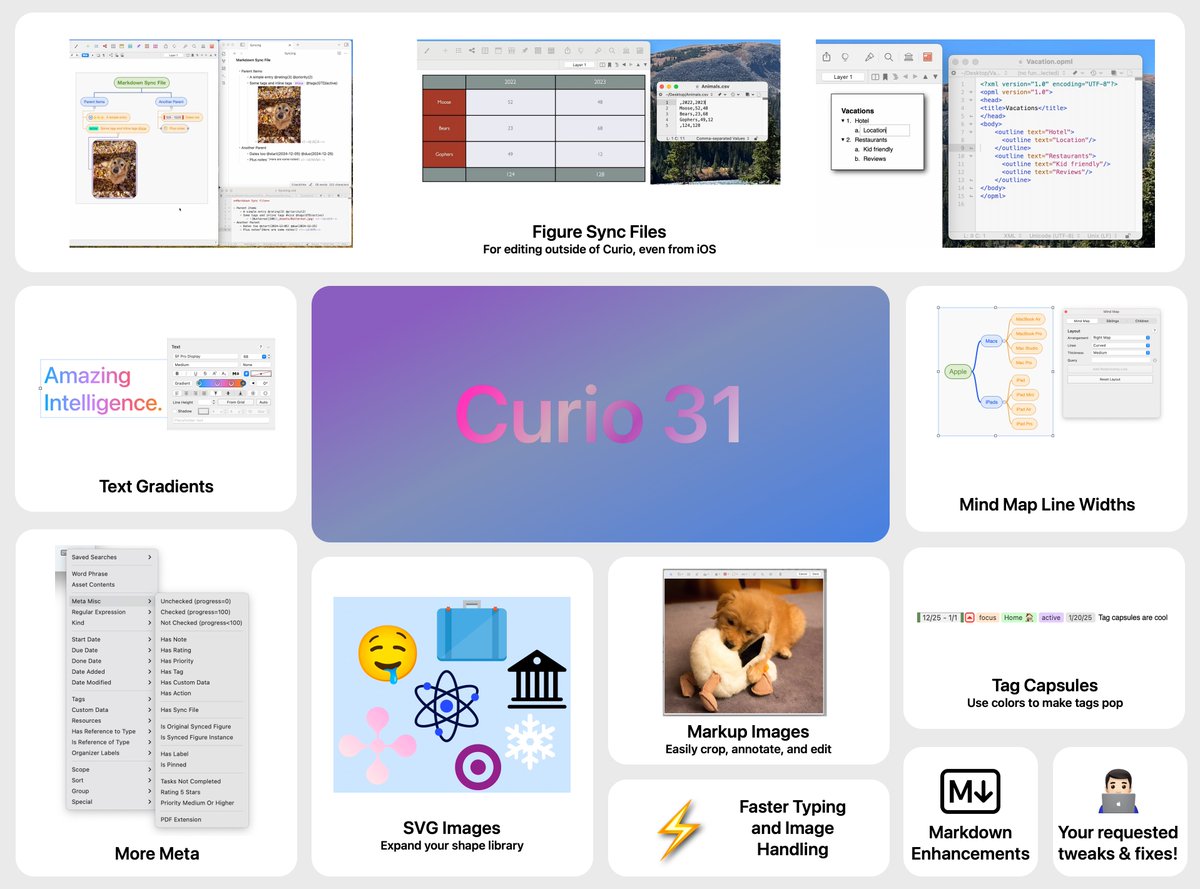Click the purple active tag capsule
The image size is (1200, 889).
[x=1051, y=618]
